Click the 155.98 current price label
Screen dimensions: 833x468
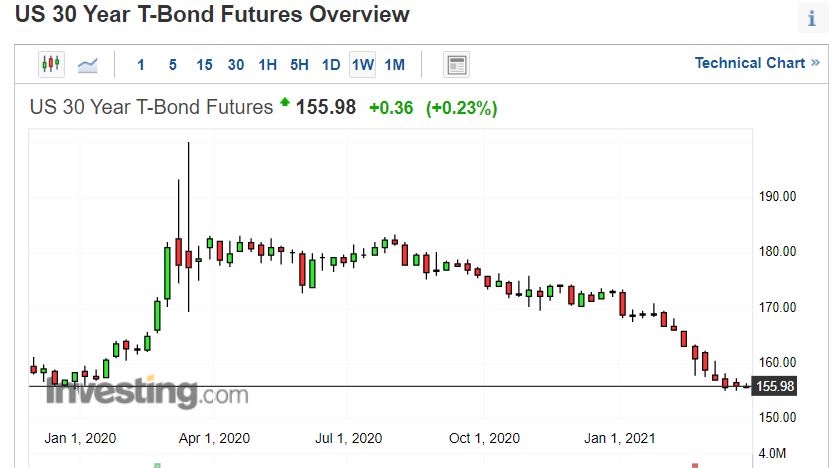(775, 386)
